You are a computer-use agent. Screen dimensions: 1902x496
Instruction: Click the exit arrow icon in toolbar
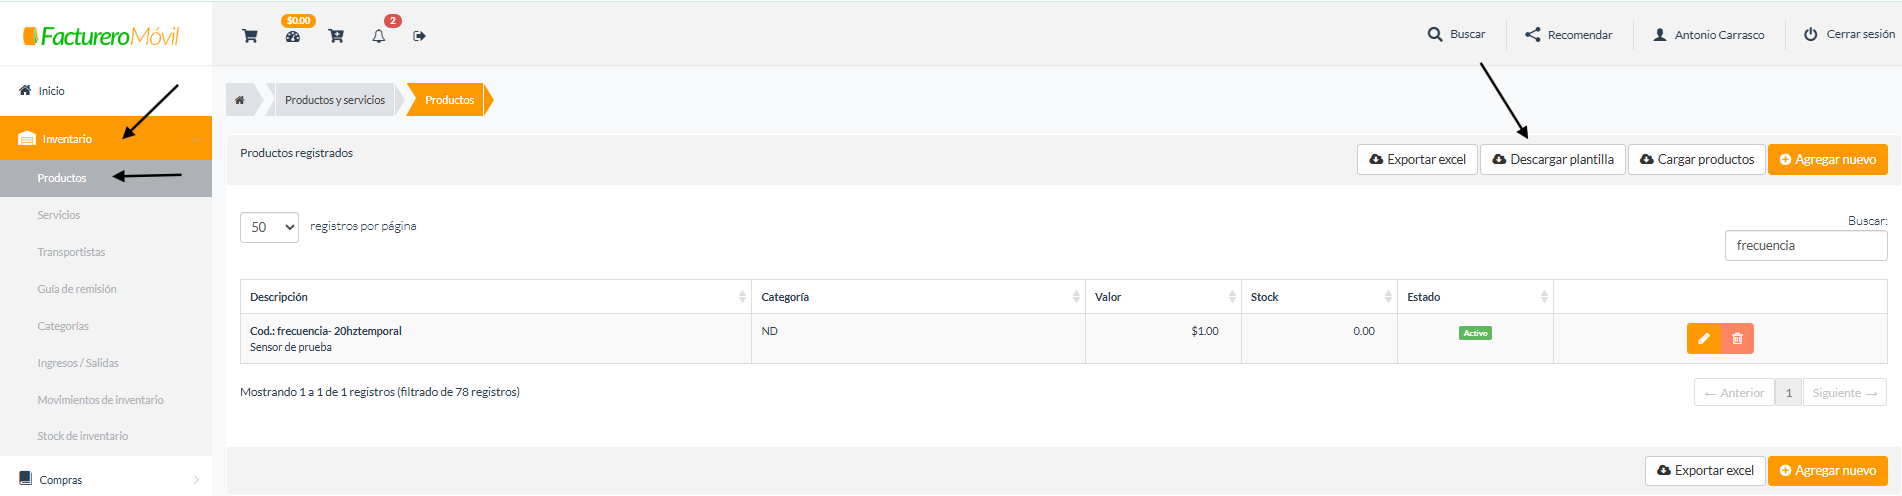(420, 36)
